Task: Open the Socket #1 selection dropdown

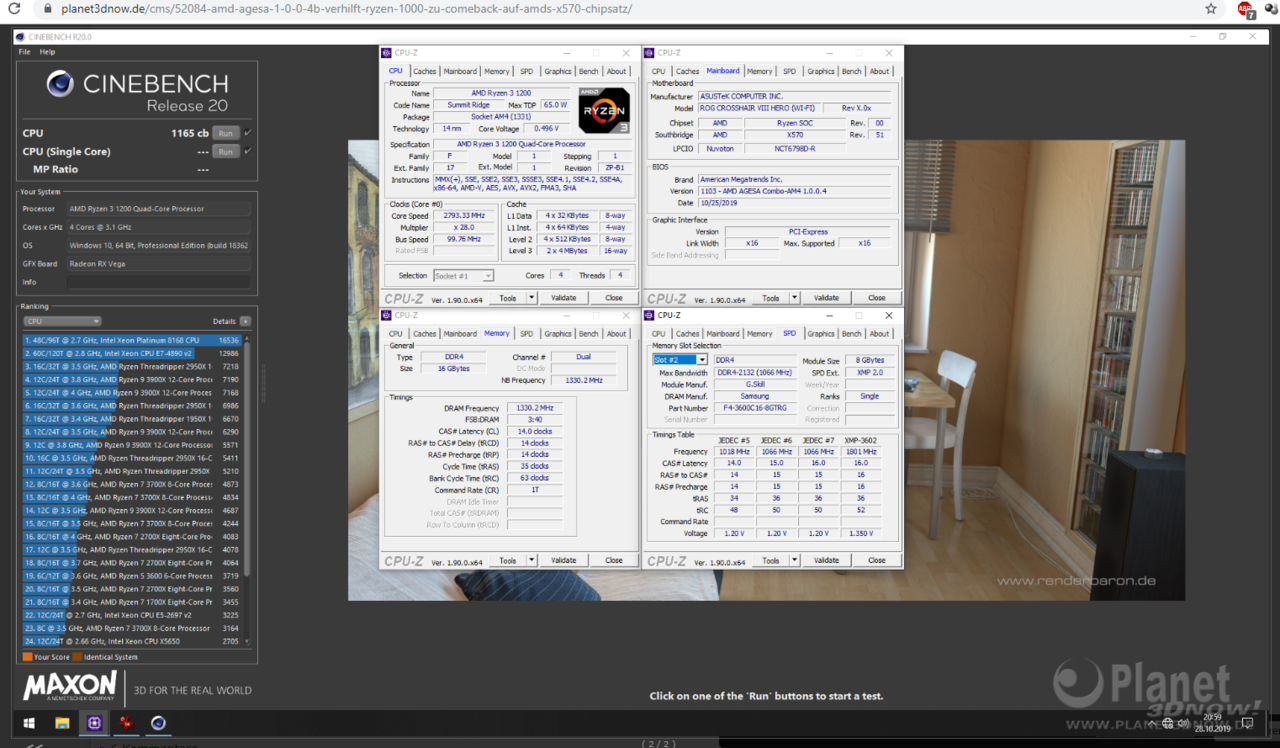Action: pos(463,275)
